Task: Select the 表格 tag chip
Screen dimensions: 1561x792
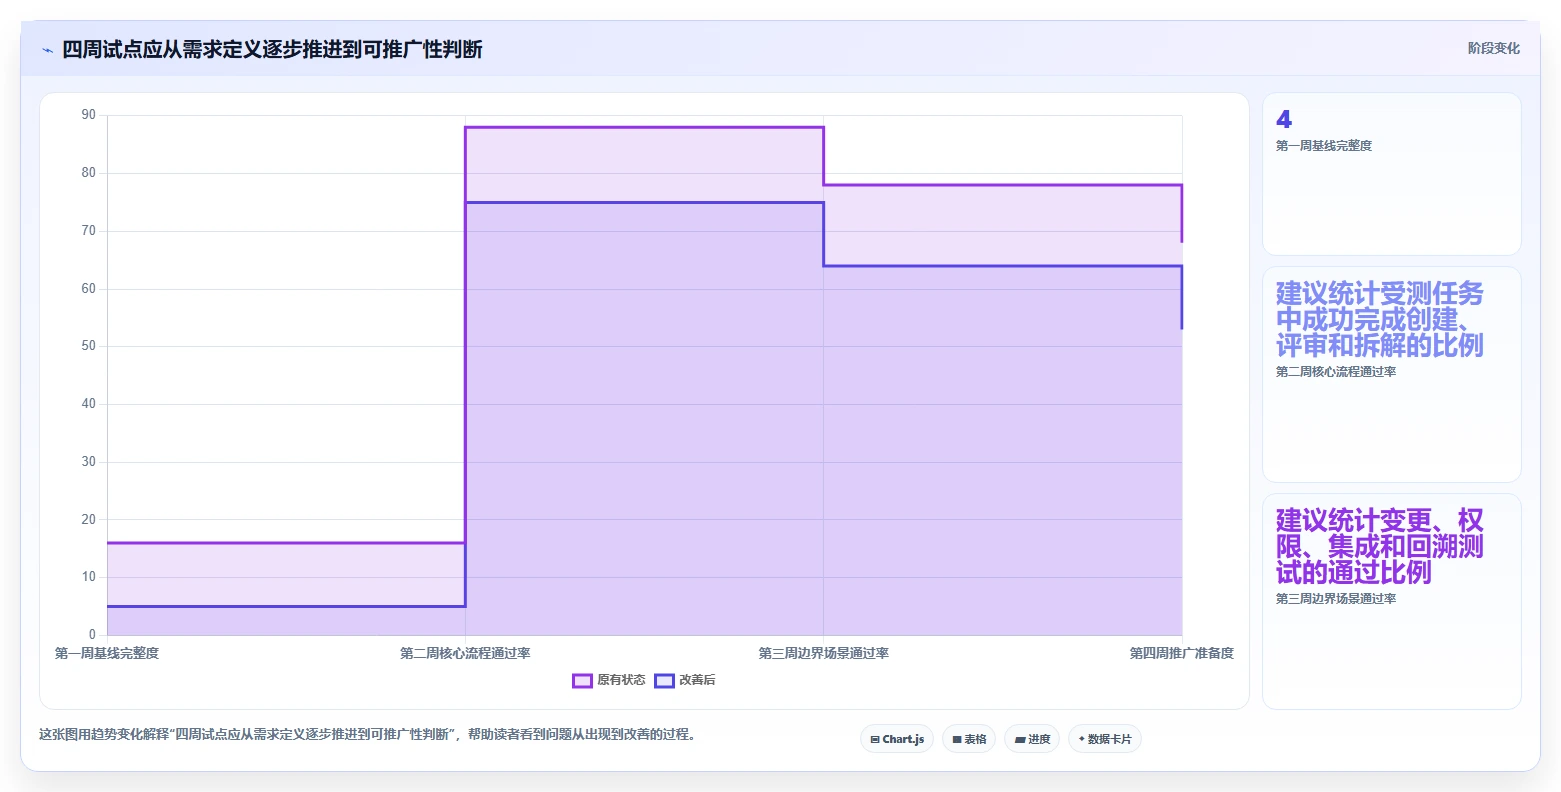Action: [969, 739]
